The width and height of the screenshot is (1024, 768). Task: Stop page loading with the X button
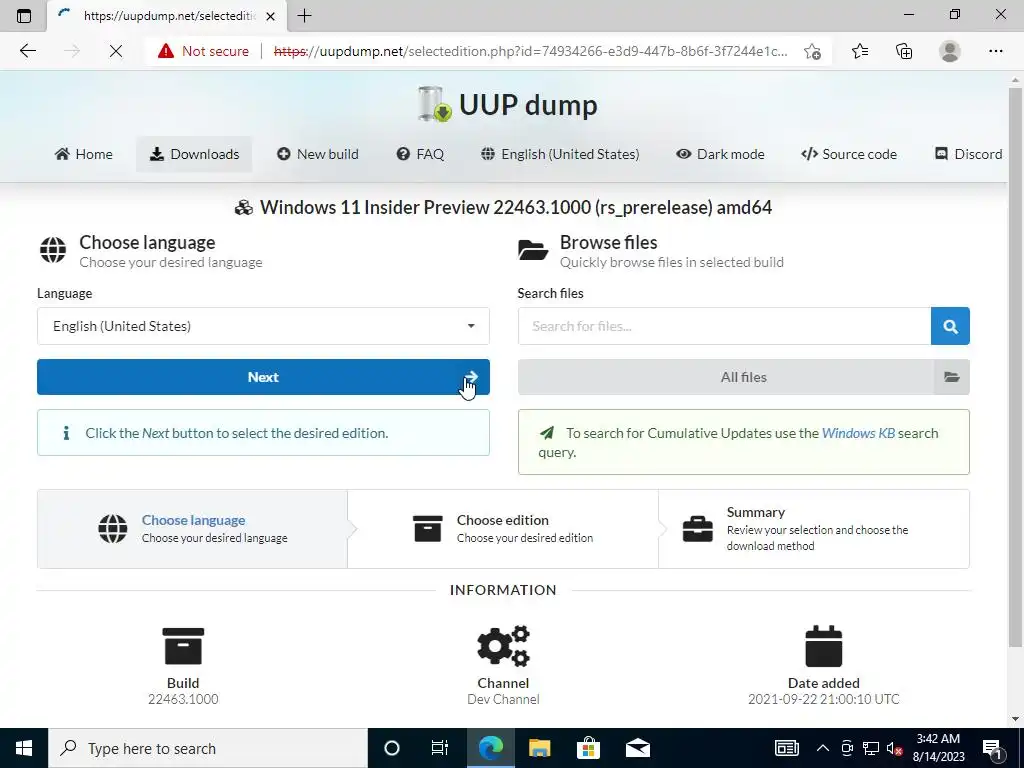coord(116,51)
